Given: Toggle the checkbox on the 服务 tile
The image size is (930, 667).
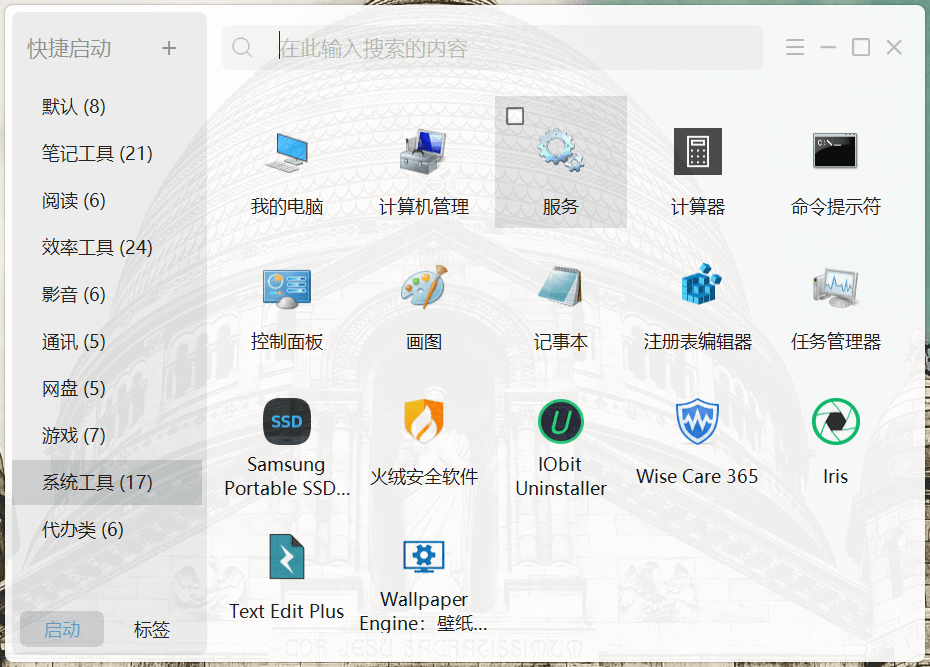Looking at the screenshot, I should 514,116.
